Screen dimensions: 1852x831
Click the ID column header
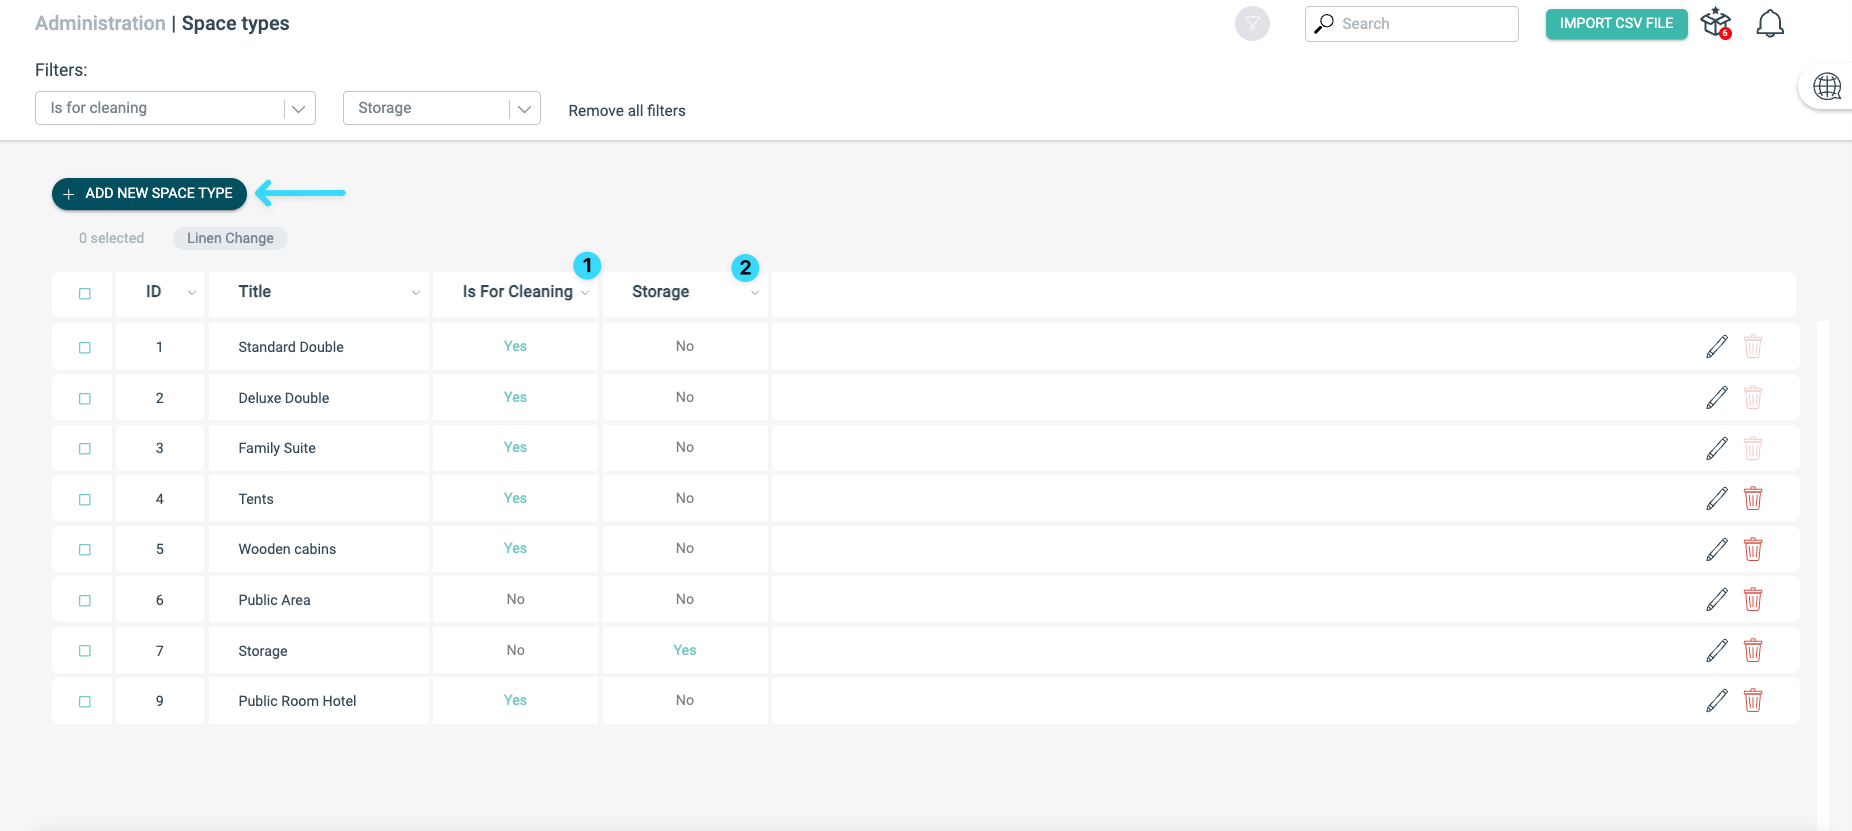point(153,292)
